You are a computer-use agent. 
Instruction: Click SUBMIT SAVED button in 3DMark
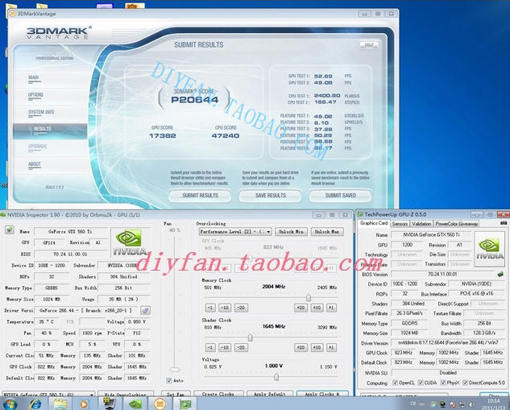click(x=340, y=195)
